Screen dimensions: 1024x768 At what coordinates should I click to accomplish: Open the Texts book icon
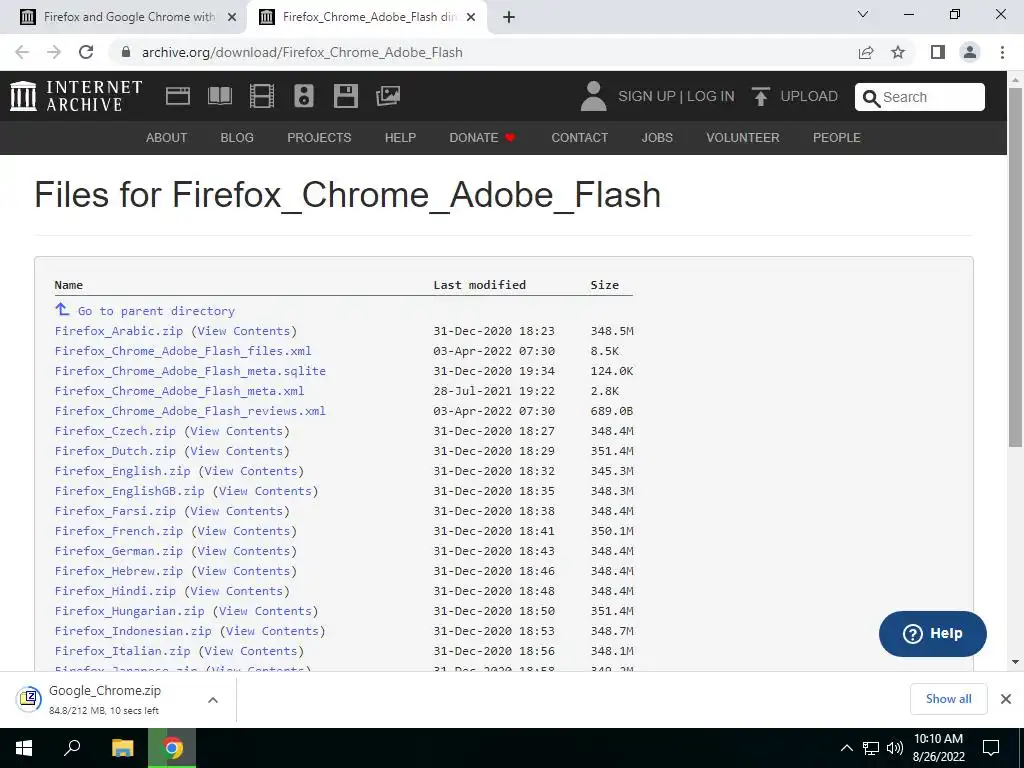219,96
